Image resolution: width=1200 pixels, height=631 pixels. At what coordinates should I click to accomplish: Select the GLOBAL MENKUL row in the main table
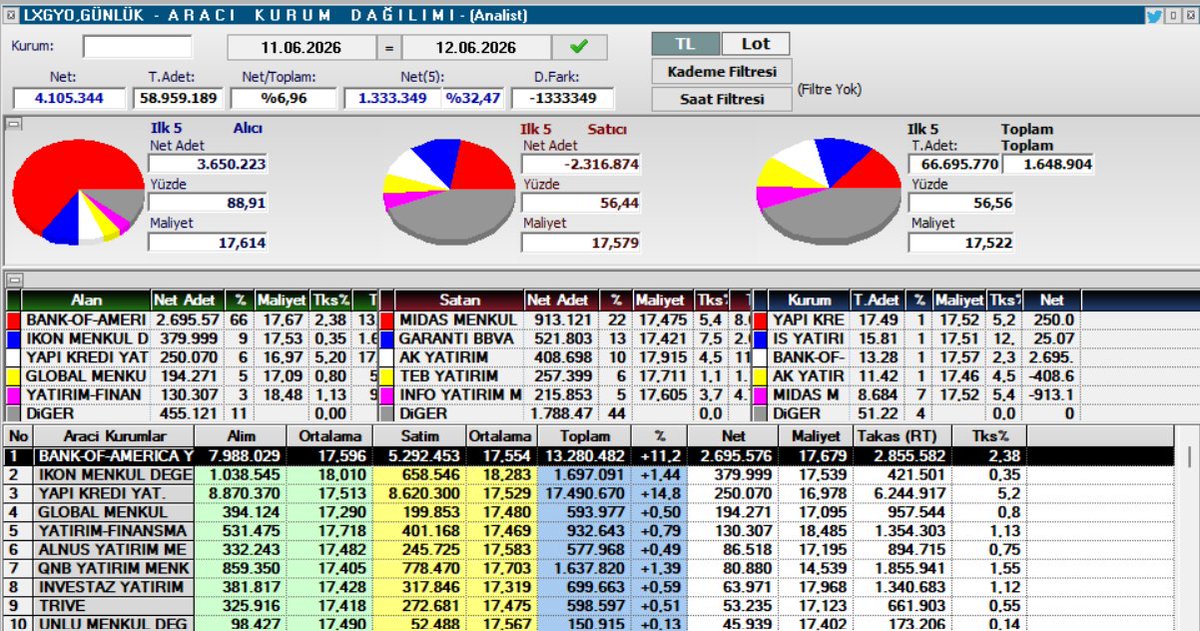590,512
